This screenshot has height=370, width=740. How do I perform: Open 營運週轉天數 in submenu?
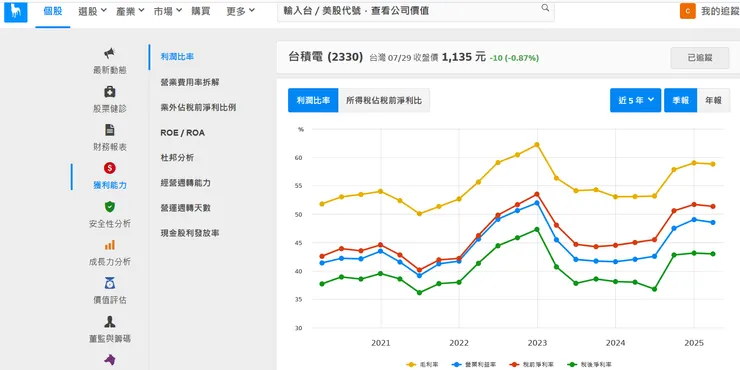pos(185,208)
